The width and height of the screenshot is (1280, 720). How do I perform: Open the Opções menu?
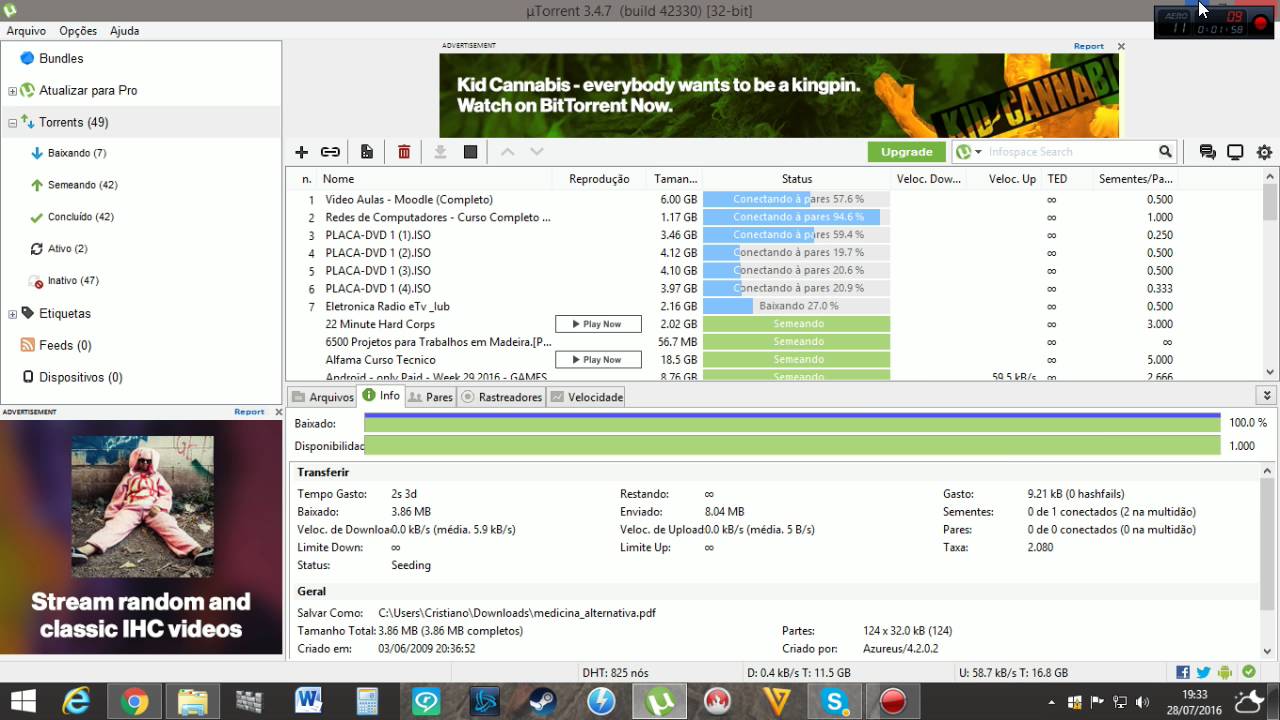[78, 31]
